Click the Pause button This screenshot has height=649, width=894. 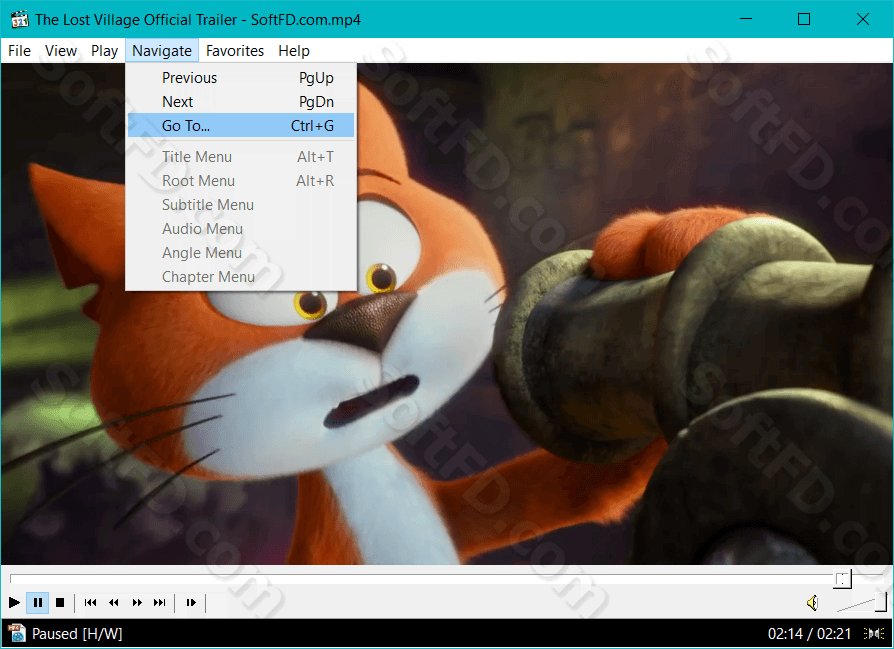point(38,602)
